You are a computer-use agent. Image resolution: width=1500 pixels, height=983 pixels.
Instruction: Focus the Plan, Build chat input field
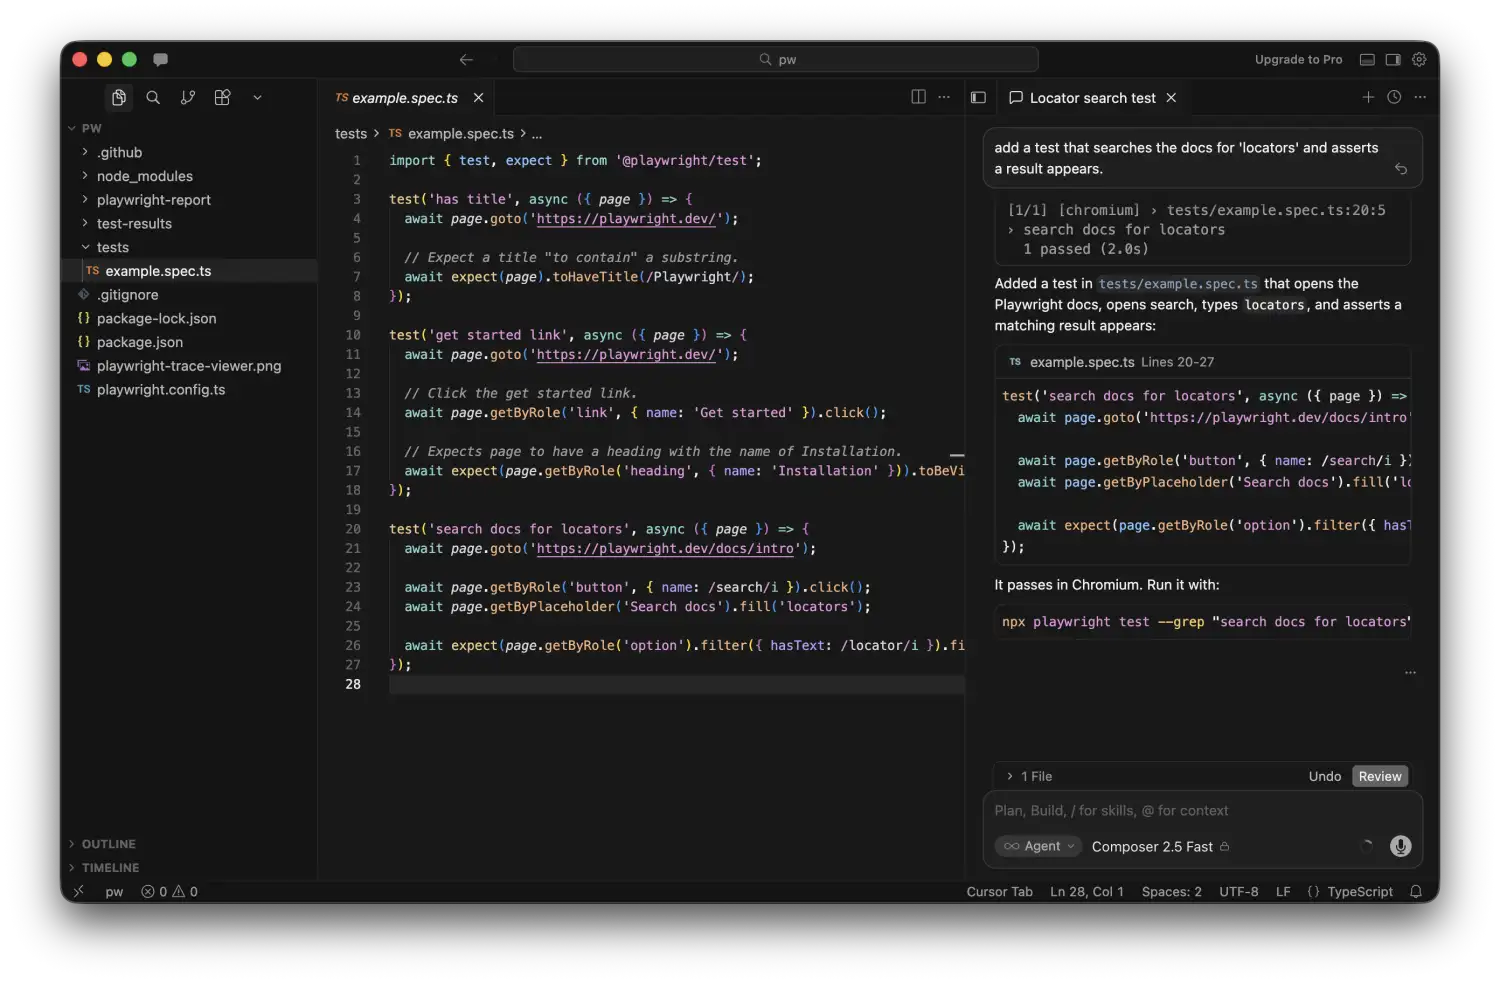1203,811
